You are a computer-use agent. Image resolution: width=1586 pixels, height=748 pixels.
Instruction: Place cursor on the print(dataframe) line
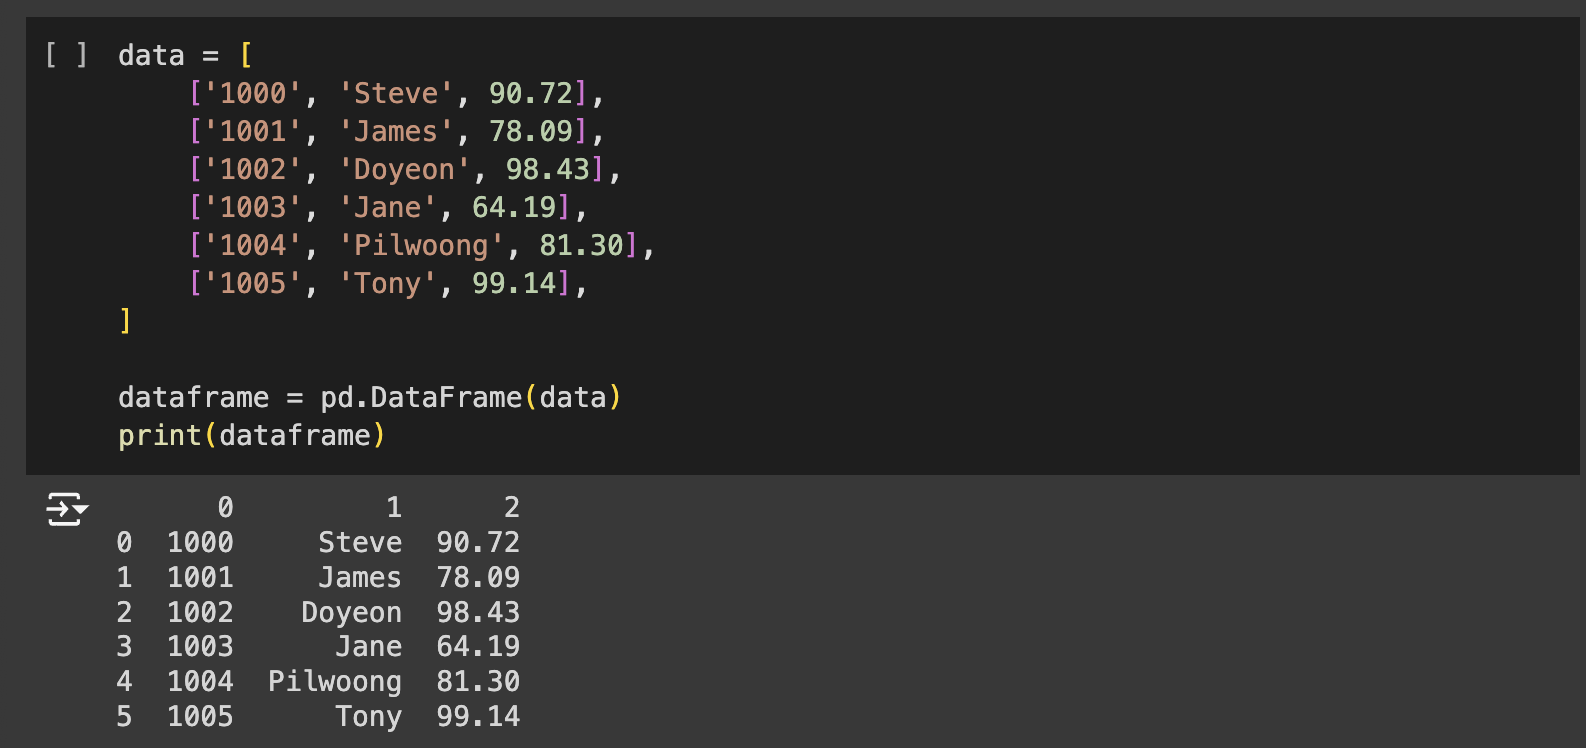point(251,436)
